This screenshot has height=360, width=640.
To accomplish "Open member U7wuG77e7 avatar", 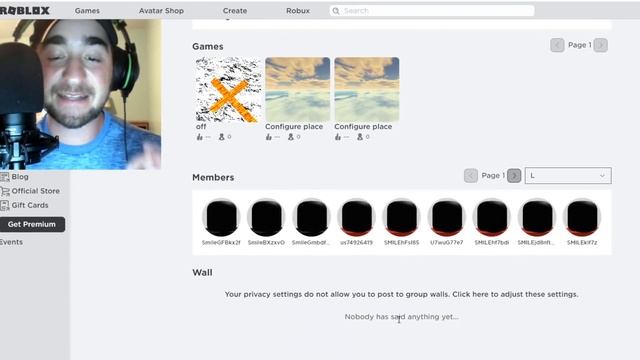I will pos(447,218).
